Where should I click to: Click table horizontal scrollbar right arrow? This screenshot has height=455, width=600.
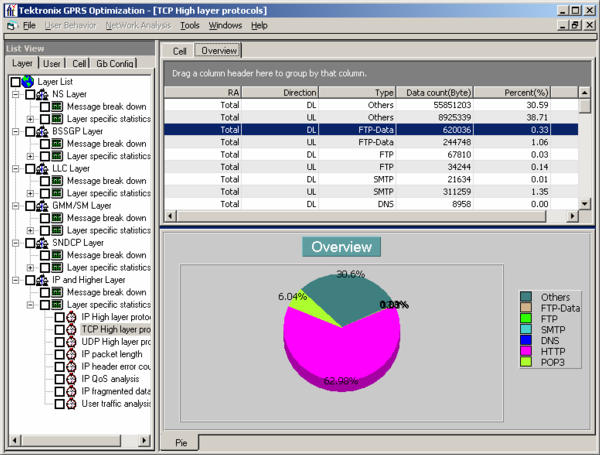tap(572, 216)
